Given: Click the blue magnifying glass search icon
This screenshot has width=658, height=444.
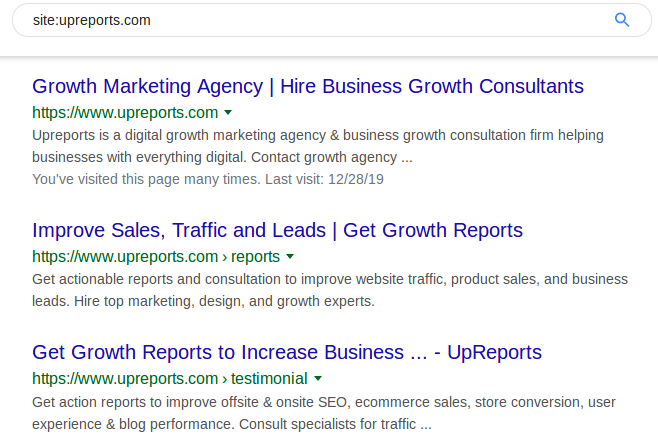Looking at the screenshot, I should click(x=622, y=20).
